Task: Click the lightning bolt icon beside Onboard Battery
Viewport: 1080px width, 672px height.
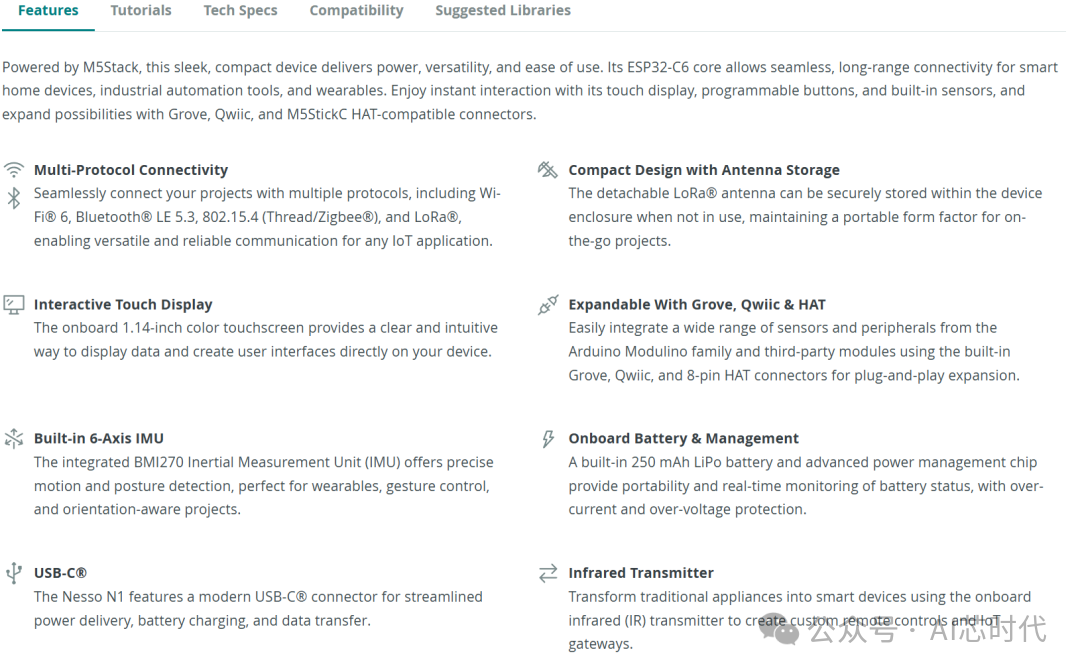Action: (548, 439)
